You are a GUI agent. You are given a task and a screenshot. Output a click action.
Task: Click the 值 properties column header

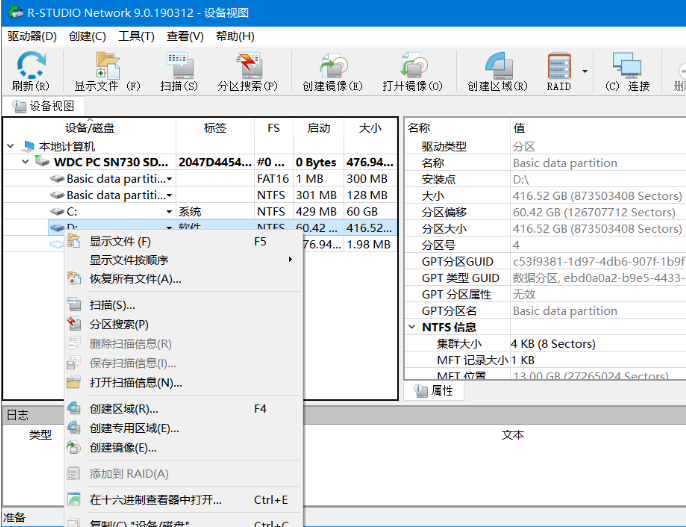[x=598, y=128]
